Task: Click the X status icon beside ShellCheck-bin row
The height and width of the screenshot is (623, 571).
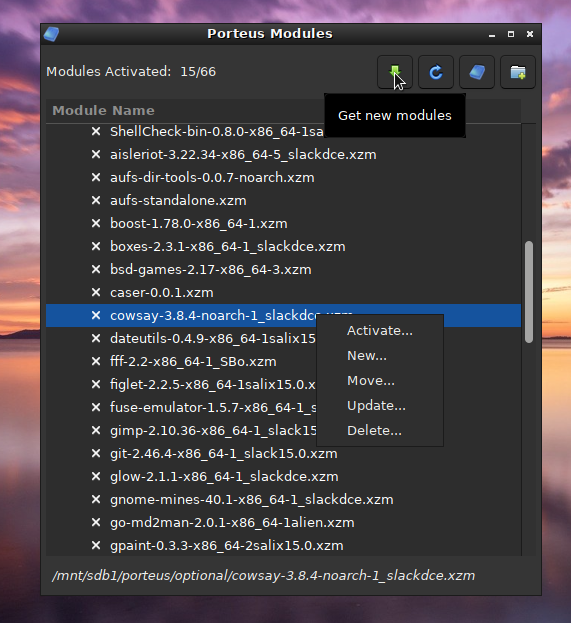Action: point(96,131)
